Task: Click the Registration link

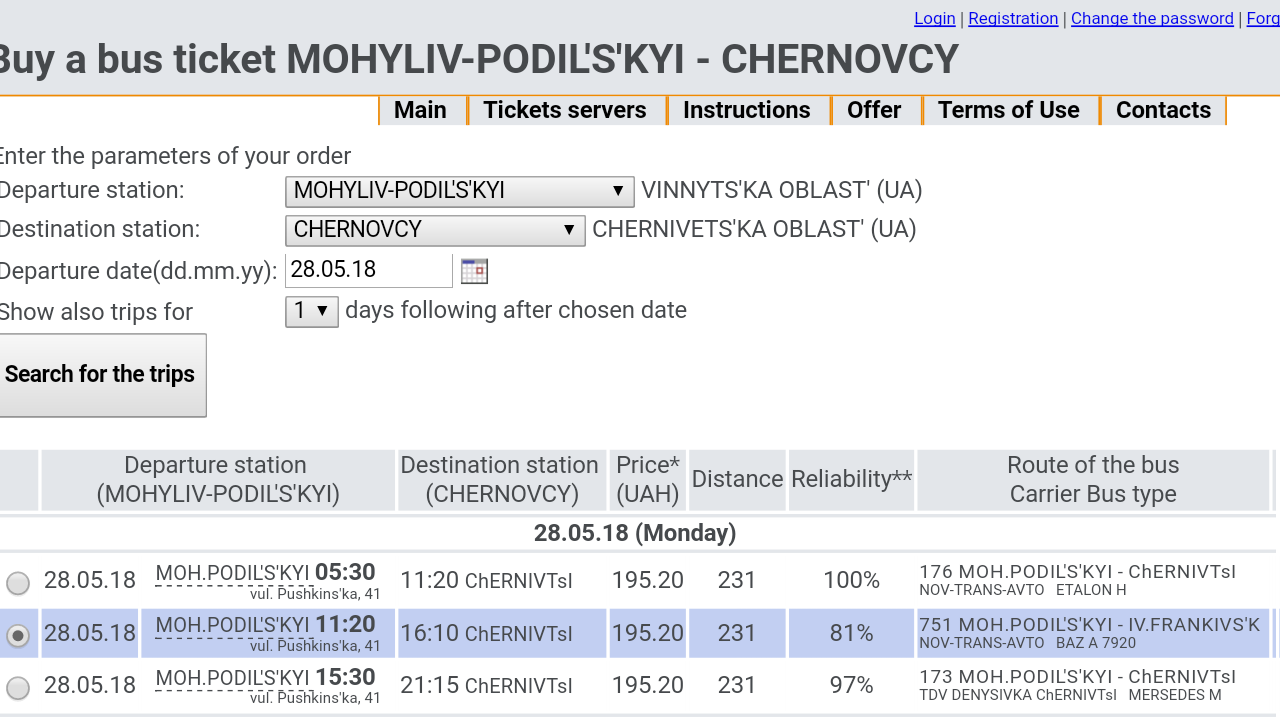Action: 1013,19
